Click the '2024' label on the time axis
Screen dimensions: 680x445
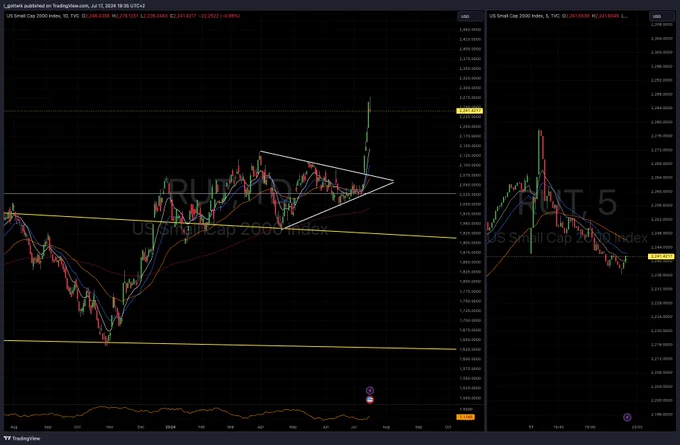[x=170, y=427]
